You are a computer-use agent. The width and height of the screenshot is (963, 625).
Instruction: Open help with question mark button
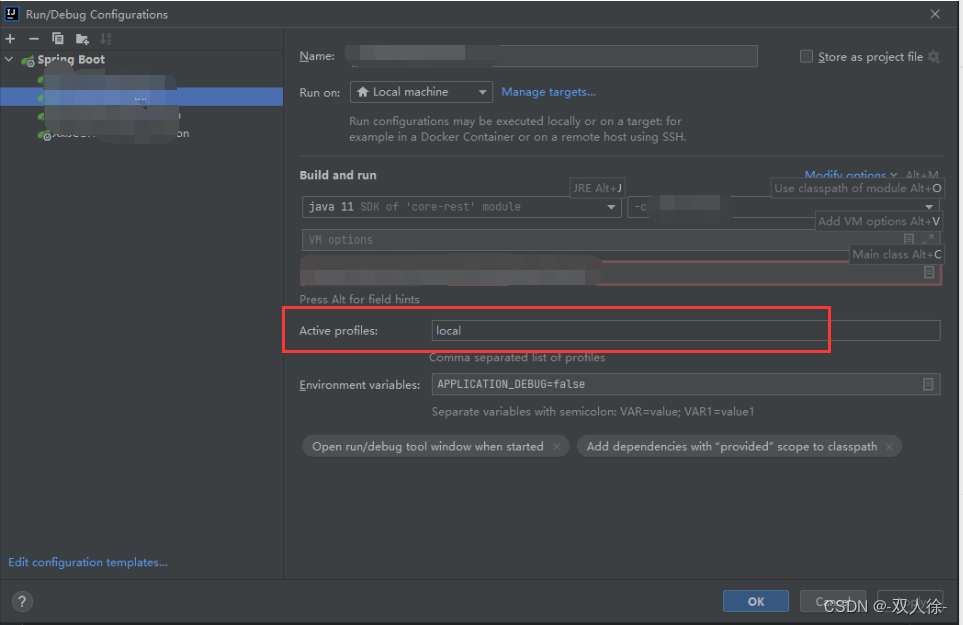pos(22,602)
